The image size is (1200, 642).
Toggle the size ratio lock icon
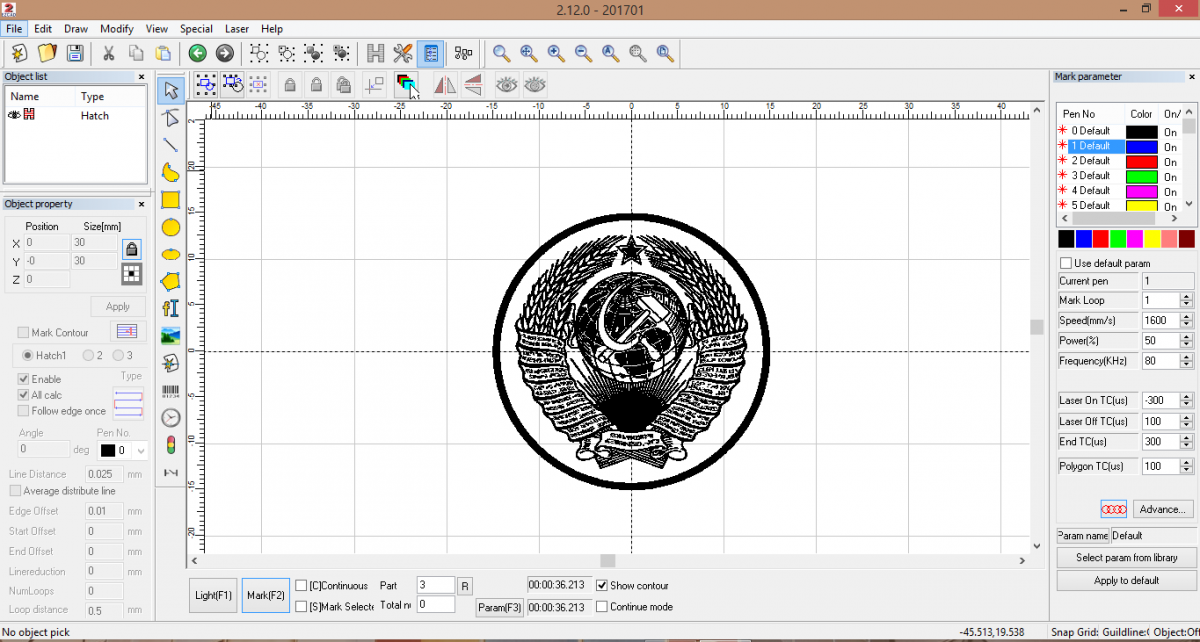(131, 248)
